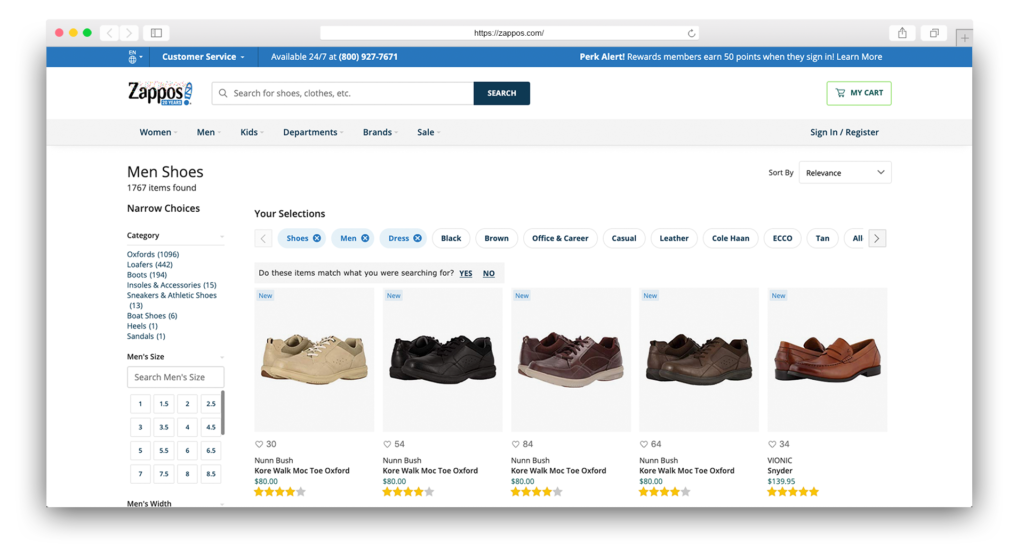Open MY CART
Image resolution: width=1024 pixels, height=544 pixels.
coord(859,93)
